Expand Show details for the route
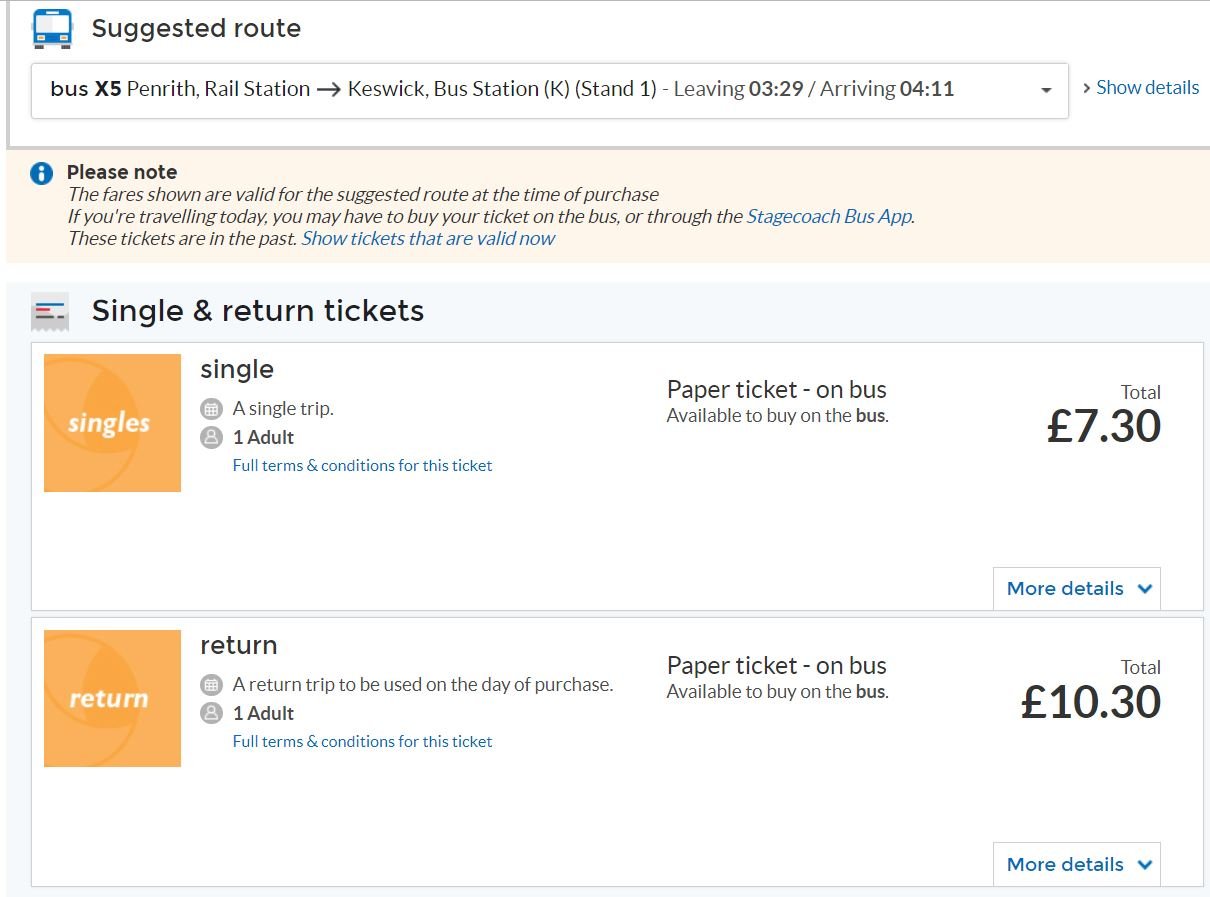The width and height of the screenshot is (1210, 897). [1140, 88]
